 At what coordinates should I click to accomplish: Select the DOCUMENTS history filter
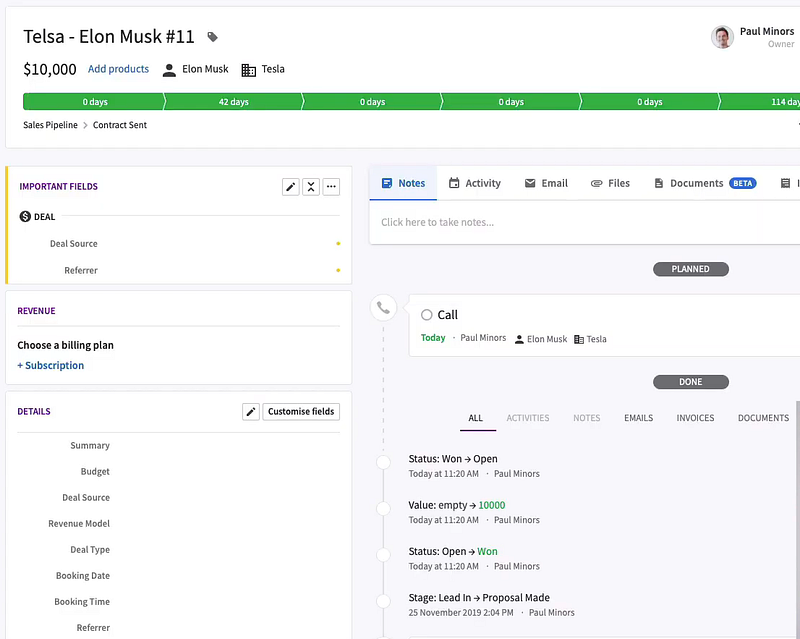click(763, 418)
